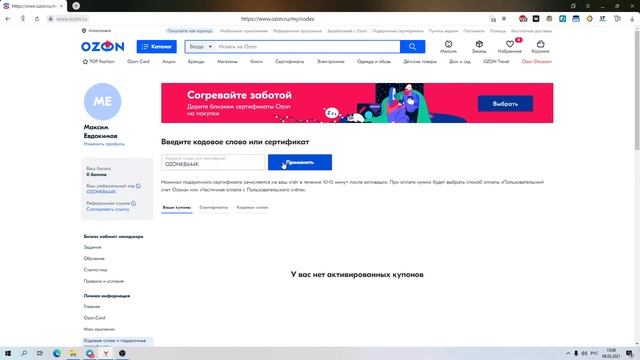Open Обучение in the sidebar

(94, 259)
